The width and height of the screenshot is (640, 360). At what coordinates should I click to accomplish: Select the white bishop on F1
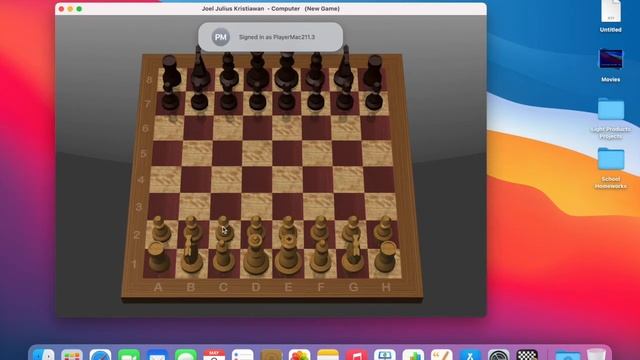click(x=320, y=256)
